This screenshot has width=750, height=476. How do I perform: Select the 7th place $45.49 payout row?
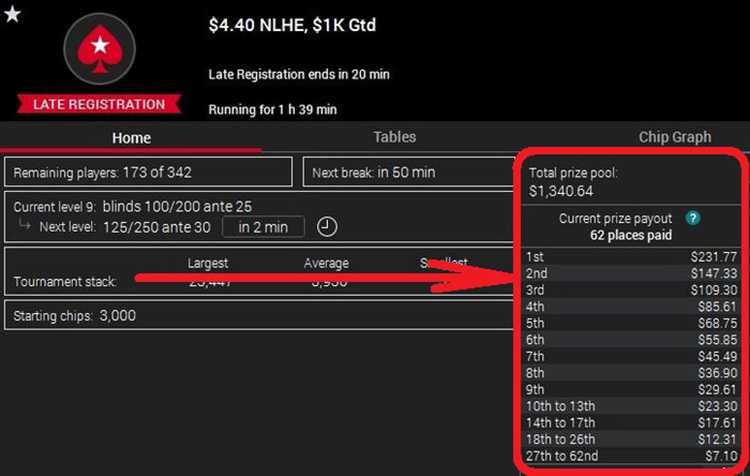pyautogui.click(x=631, y=356)
